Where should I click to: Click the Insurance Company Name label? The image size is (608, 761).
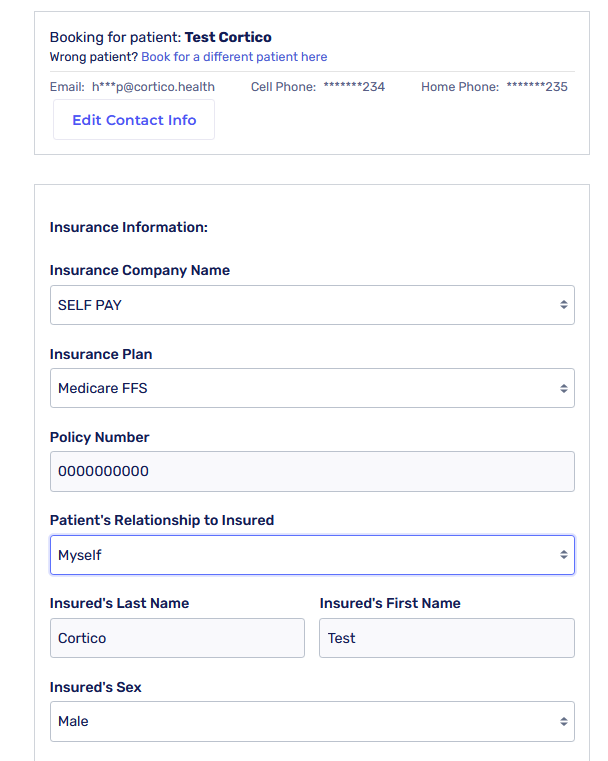click(x=139, y=270)
